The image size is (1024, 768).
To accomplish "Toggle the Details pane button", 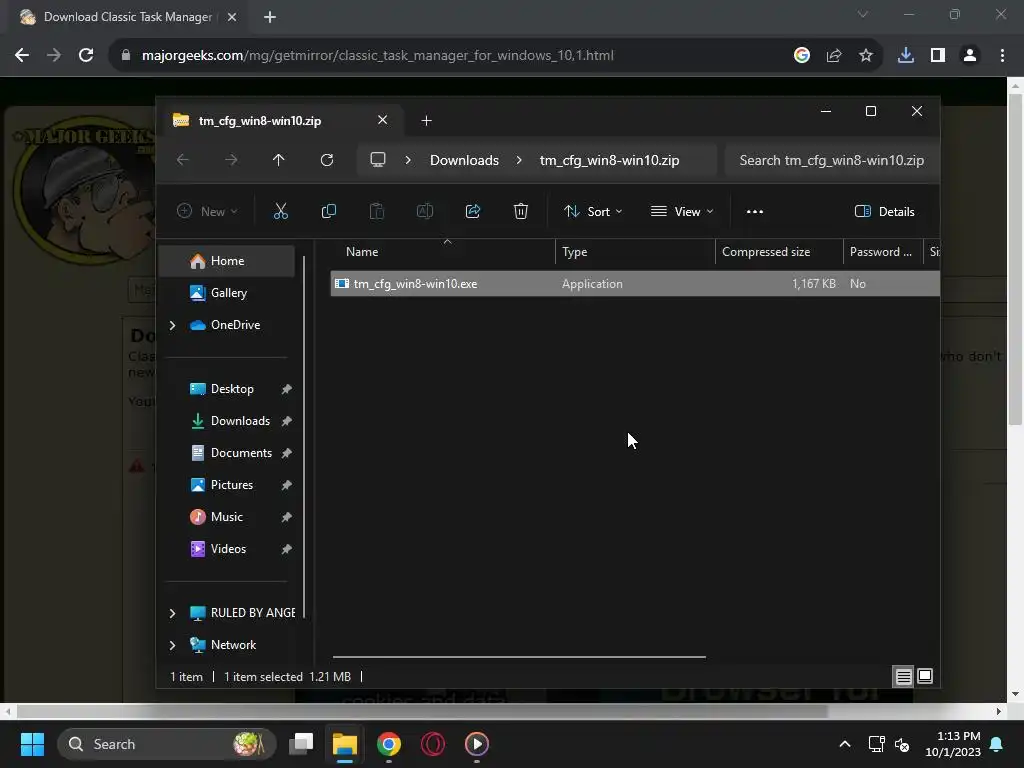I will pyautogui.click(x=884, y=212).
